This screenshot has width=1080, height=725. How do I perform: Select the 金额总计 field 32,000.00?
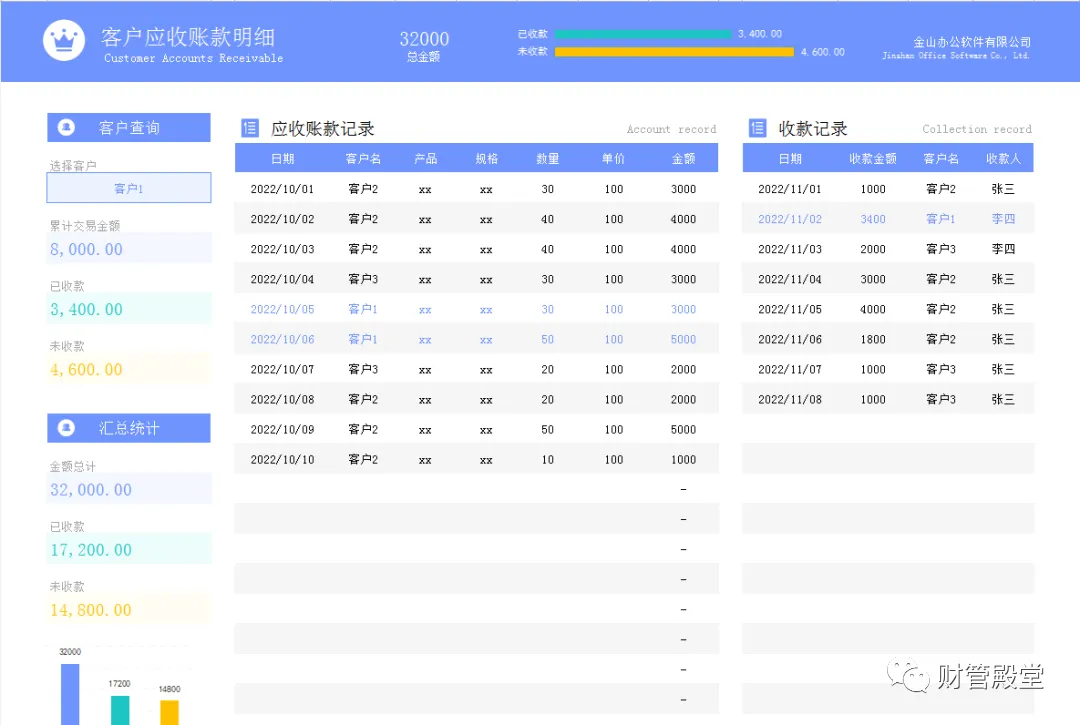click(129, 489)
